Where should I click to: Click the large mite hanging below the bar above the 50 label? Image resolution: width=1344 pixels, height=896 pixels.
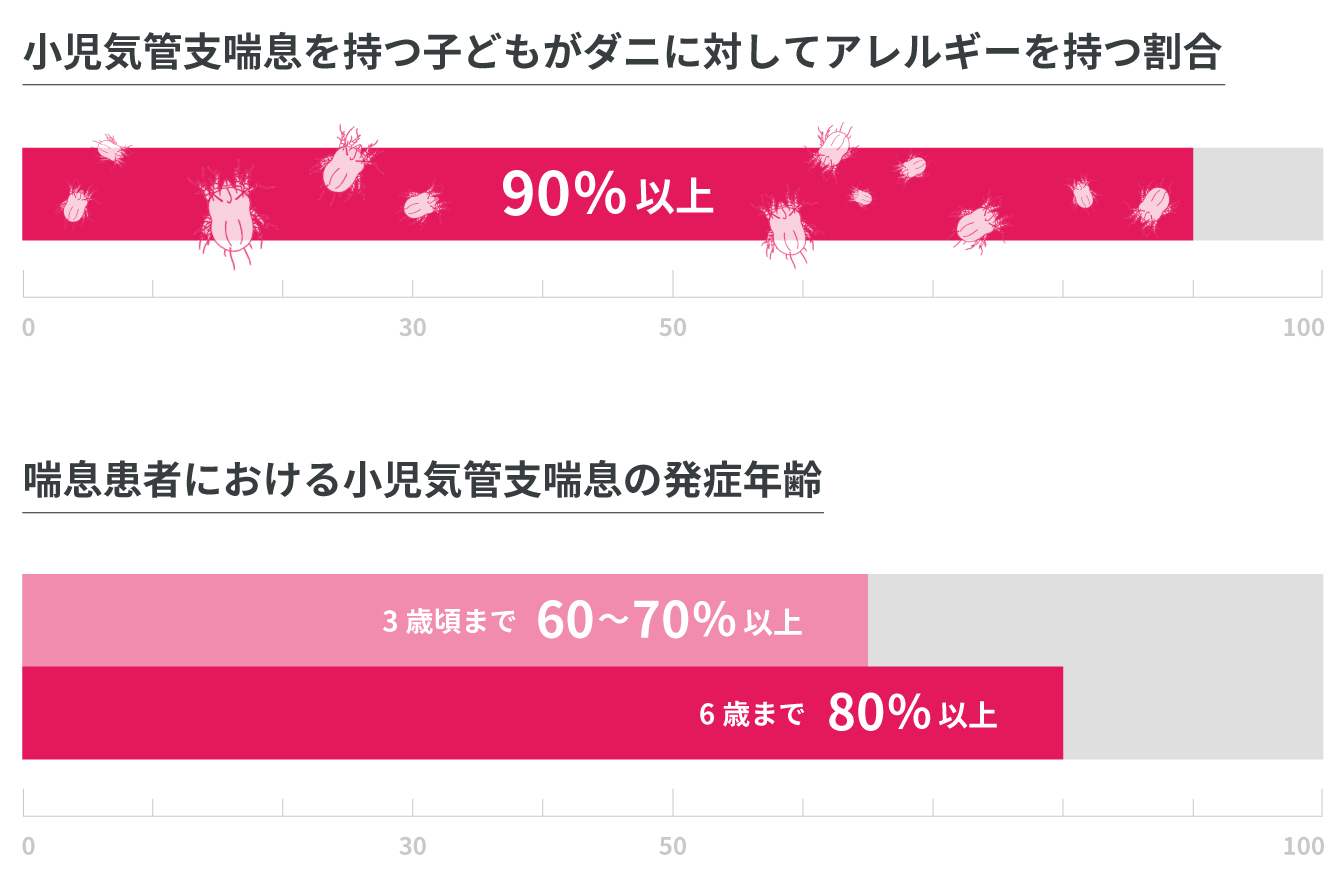(x=790, y=229)
